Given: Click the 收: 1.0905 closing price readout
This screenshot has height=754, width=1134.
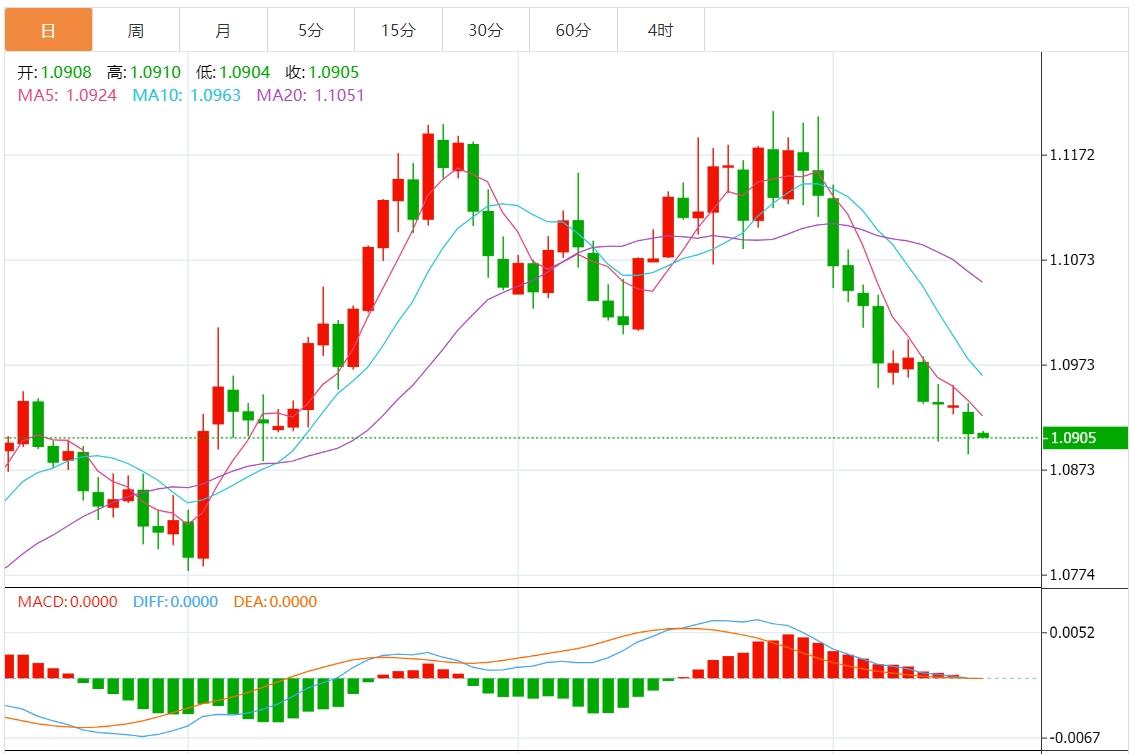Looking at the screenshot, I should coord(321,72).
